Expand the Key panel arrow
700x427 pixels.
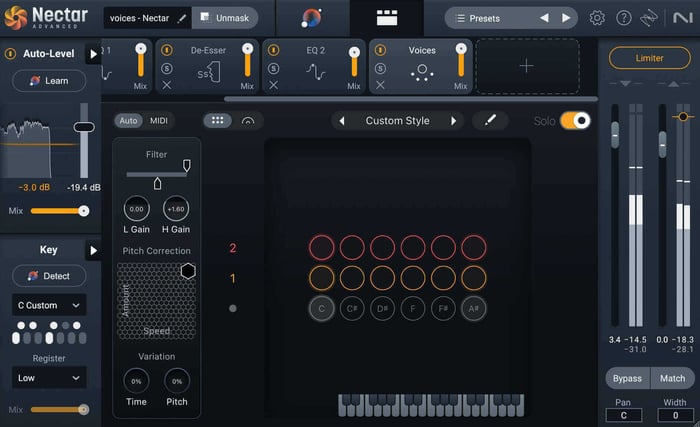point(93,250)
